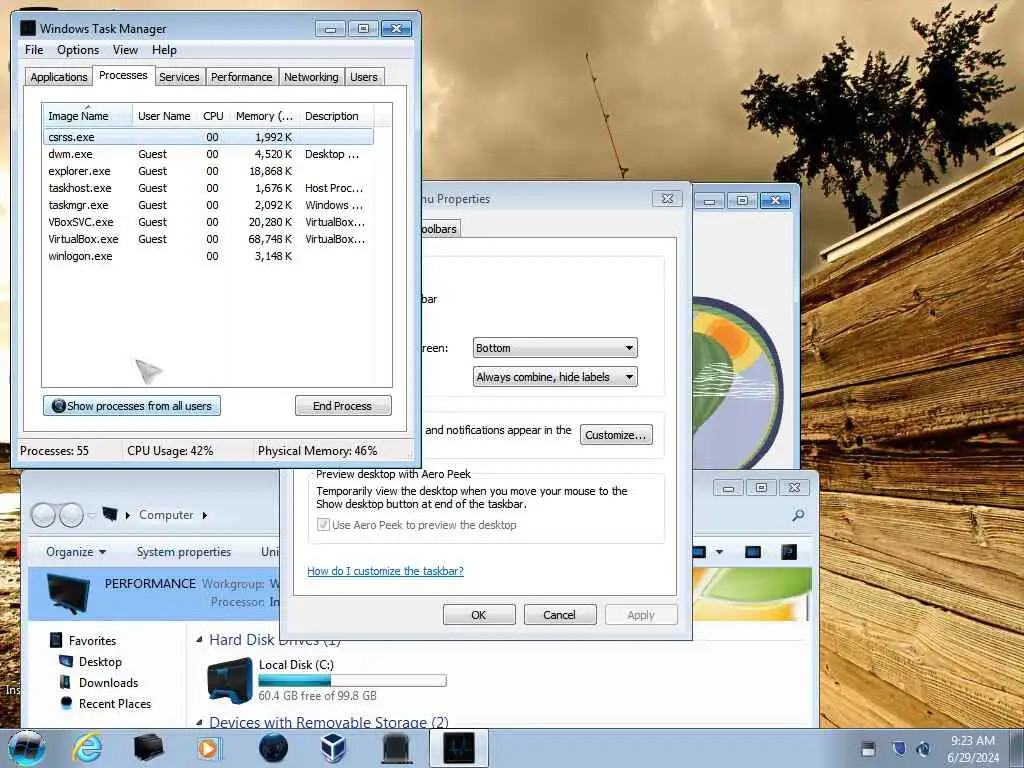Screen dimensions: 1024x768
Task: Open Options menu in Task Manager
Action: click(78, 50)
